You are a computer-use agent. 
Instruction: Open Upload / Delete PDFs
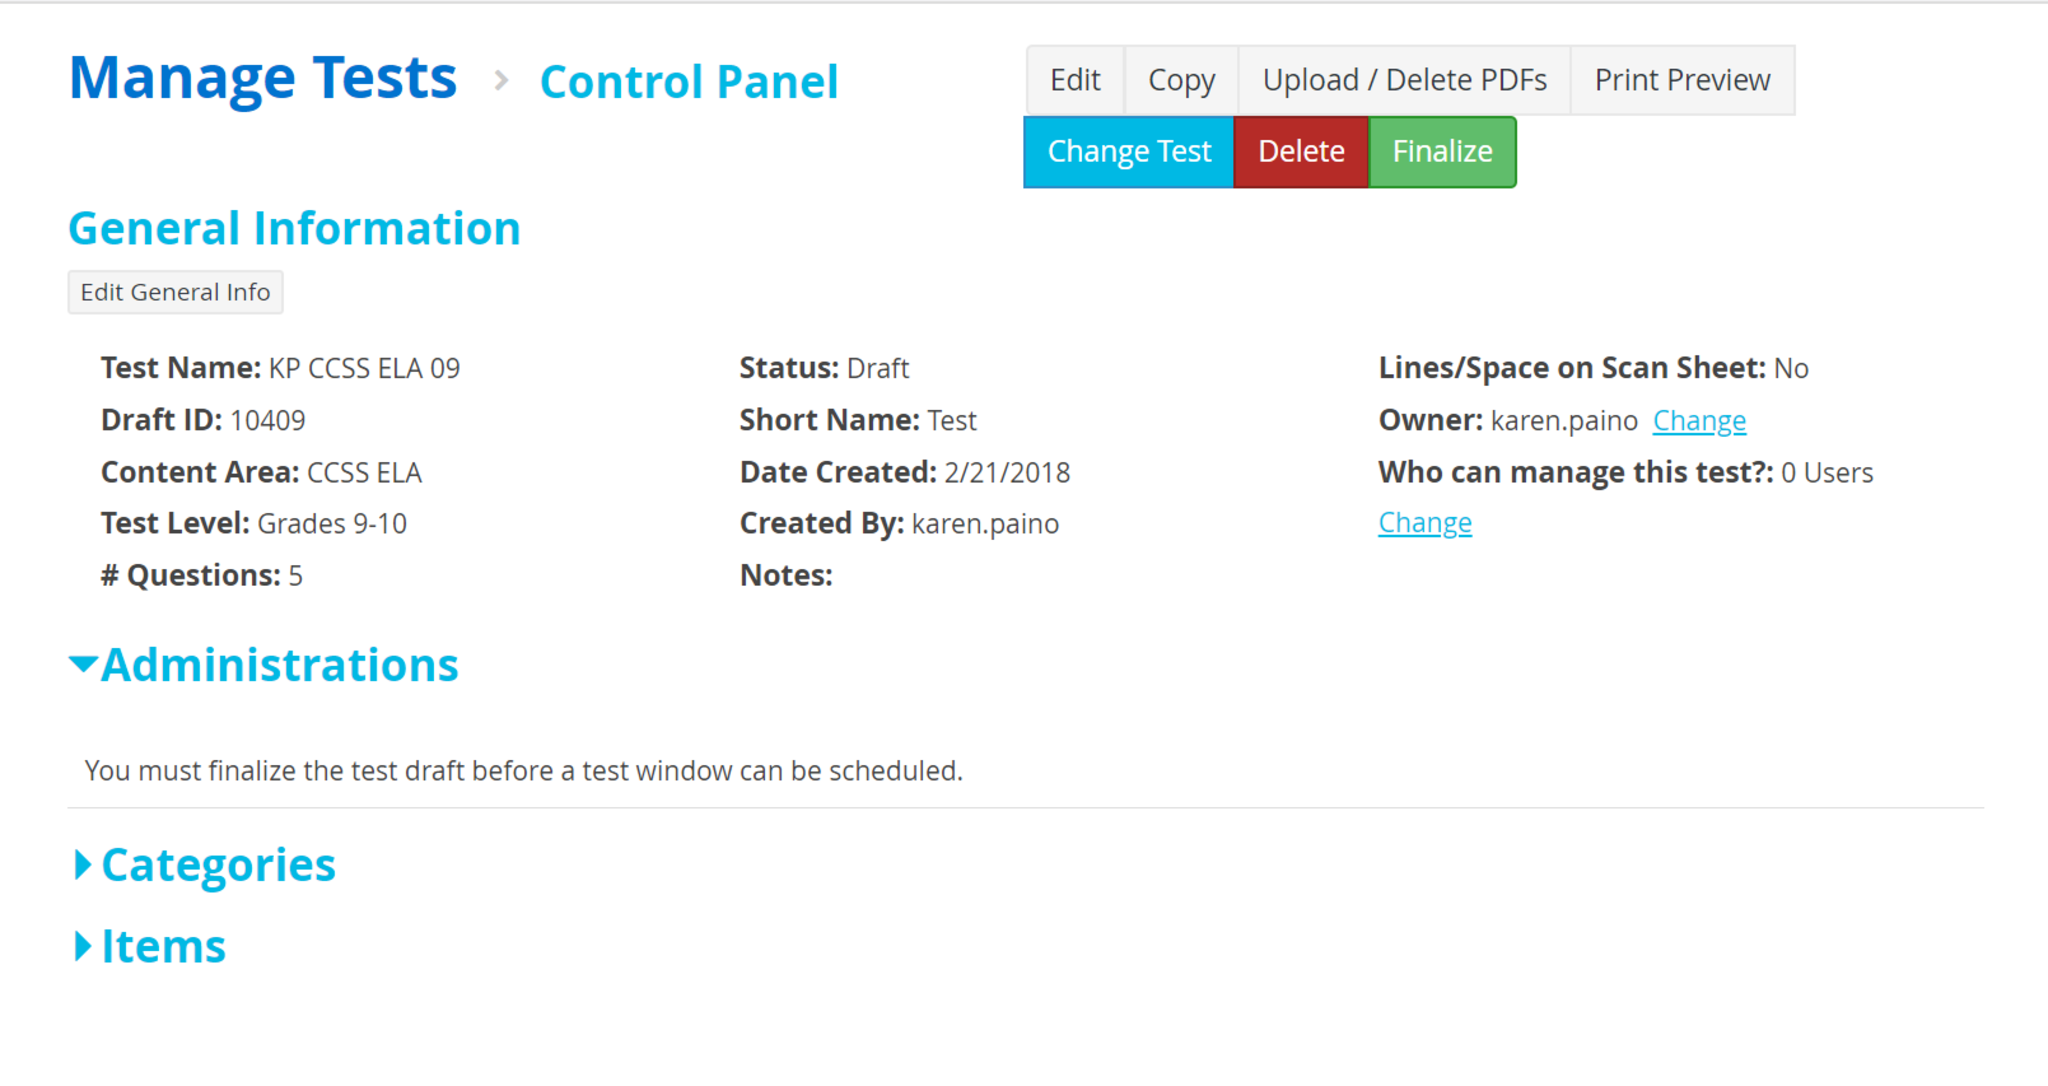pyautogui.click(x=1404, y=80)
